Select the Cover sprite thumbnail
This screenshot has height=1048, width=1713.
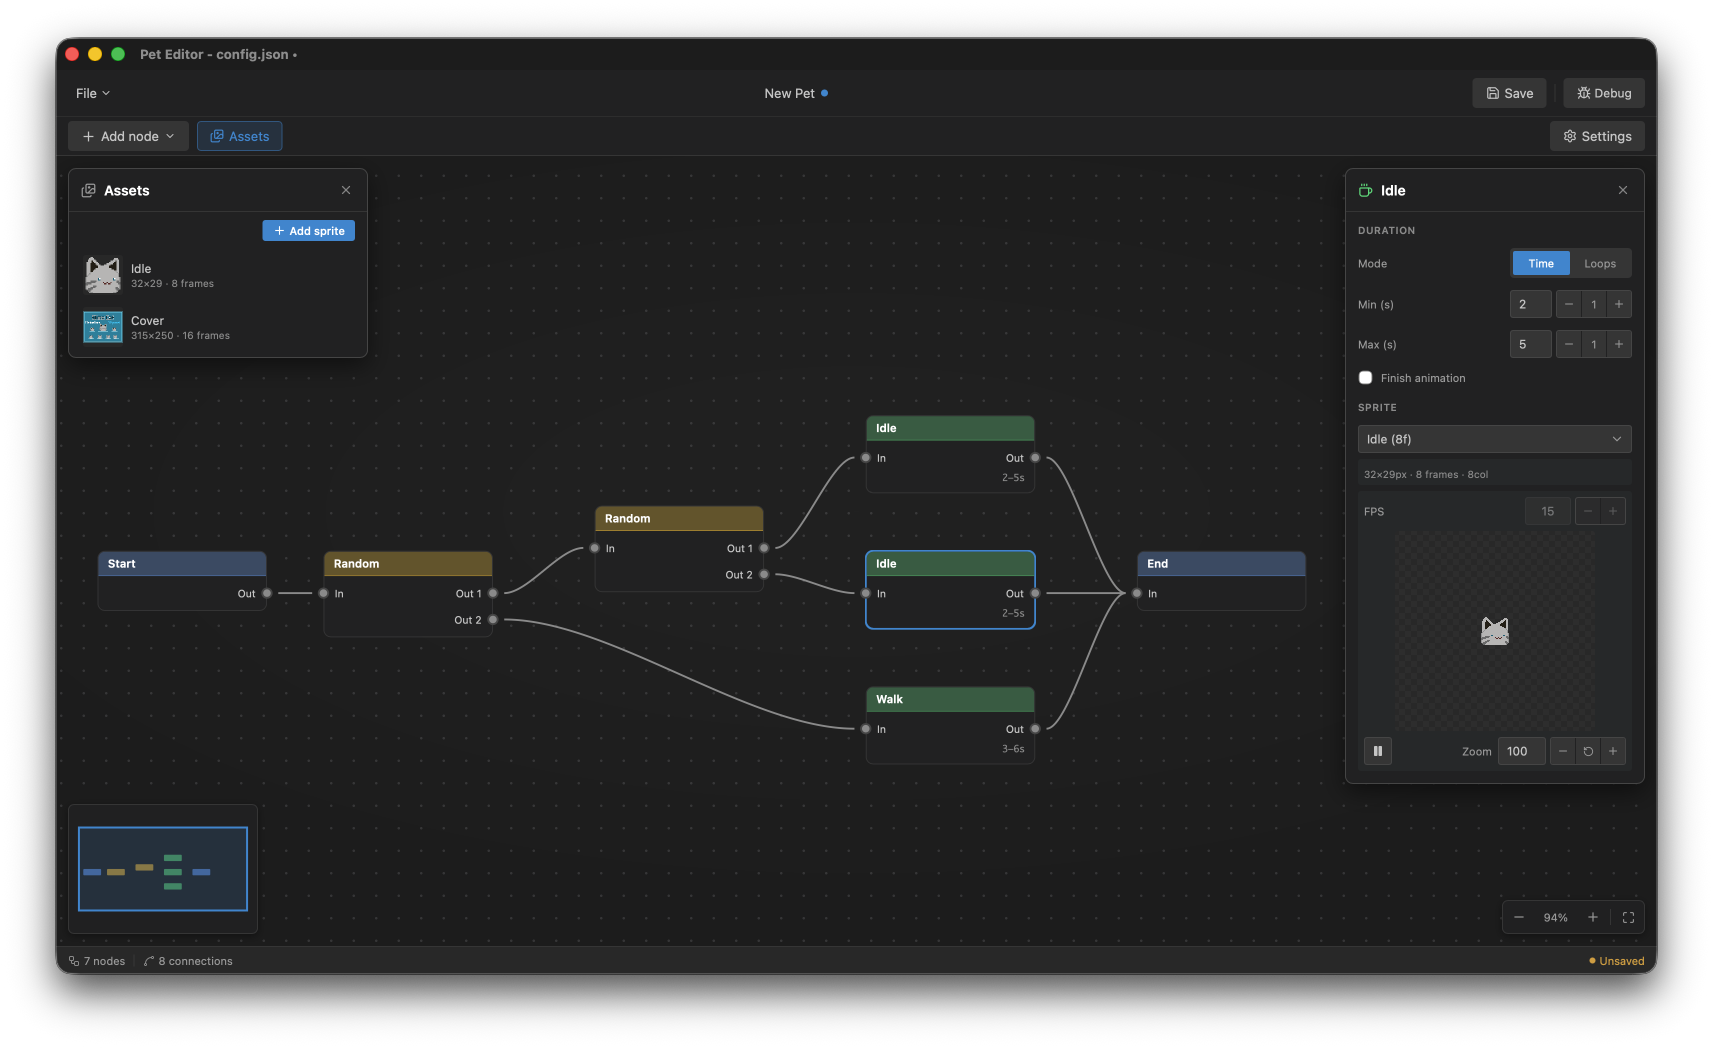(102, 327)
